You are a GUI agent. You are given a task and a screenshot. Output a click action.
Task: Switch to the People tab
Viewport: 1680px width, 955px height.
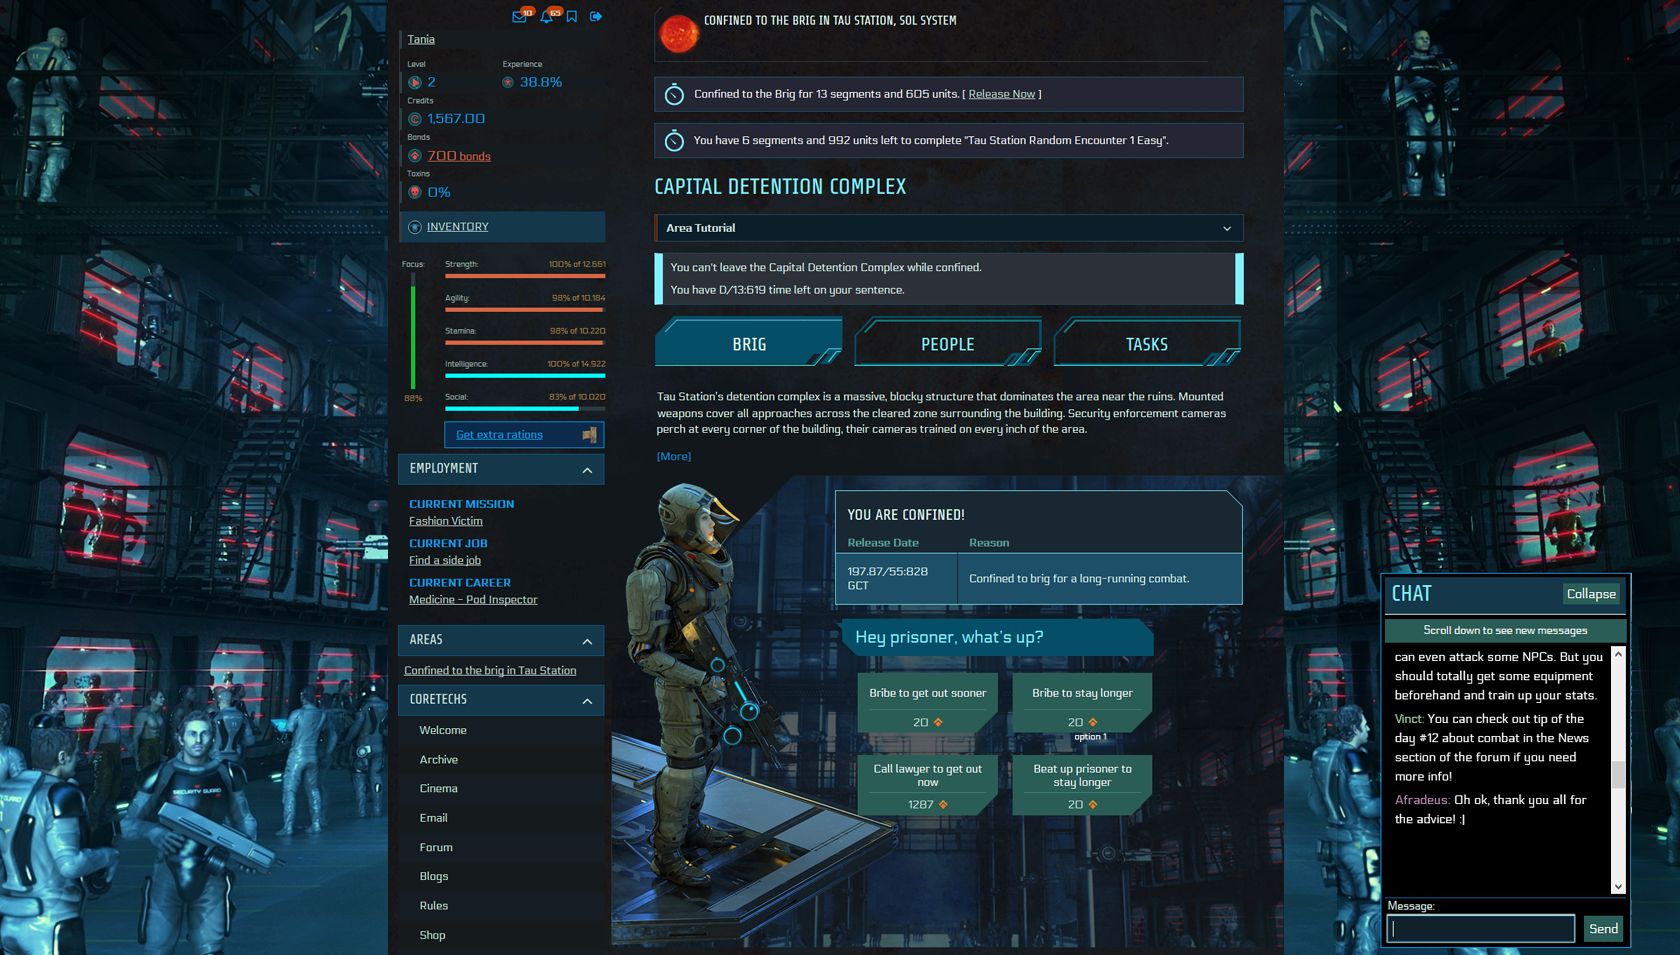pyautogui.click(x=947, y=344)
